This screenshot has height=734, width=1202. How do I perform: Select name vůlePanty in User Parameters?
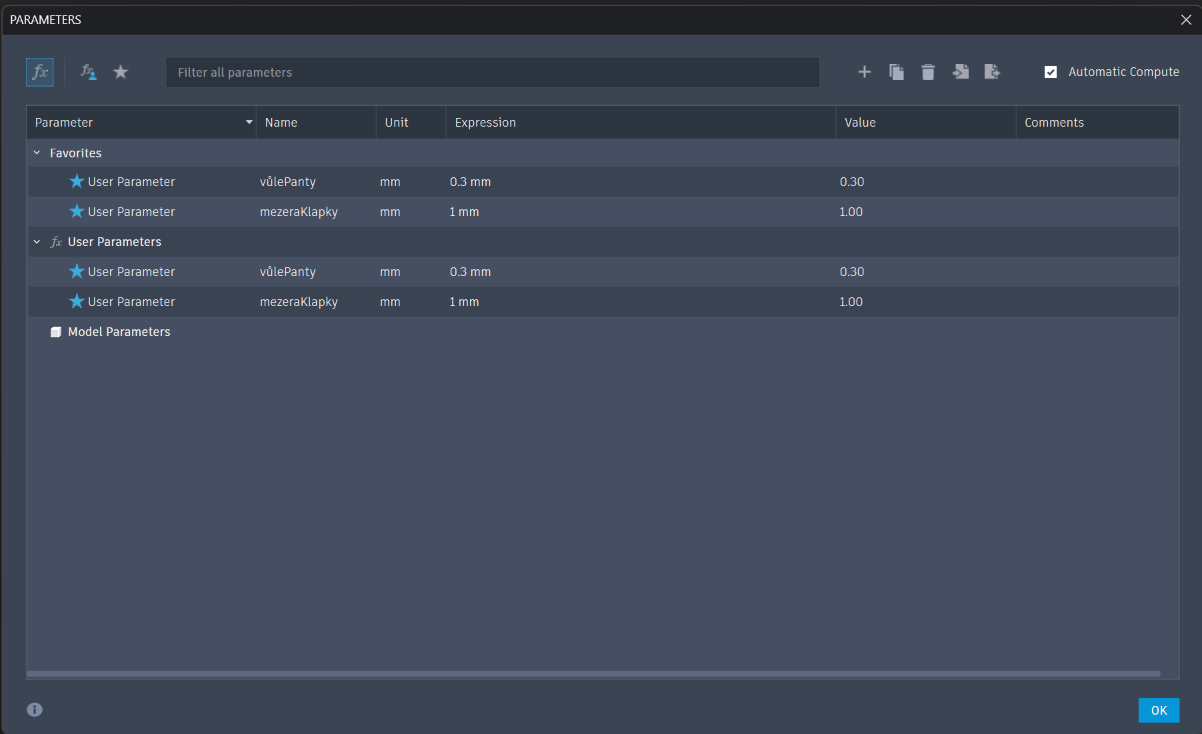point(288,272)
